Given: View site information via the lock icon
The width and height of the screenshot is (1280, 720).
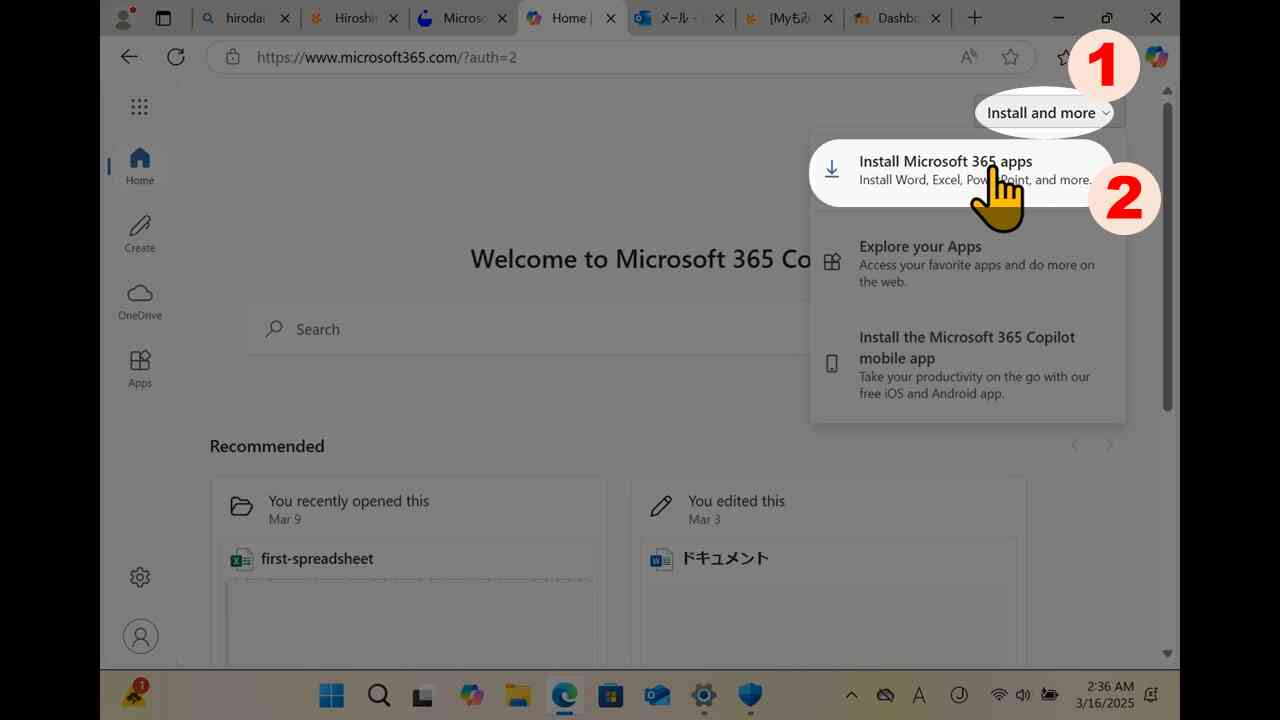Looking at the screenshot, I should click(x=233, y=57).
